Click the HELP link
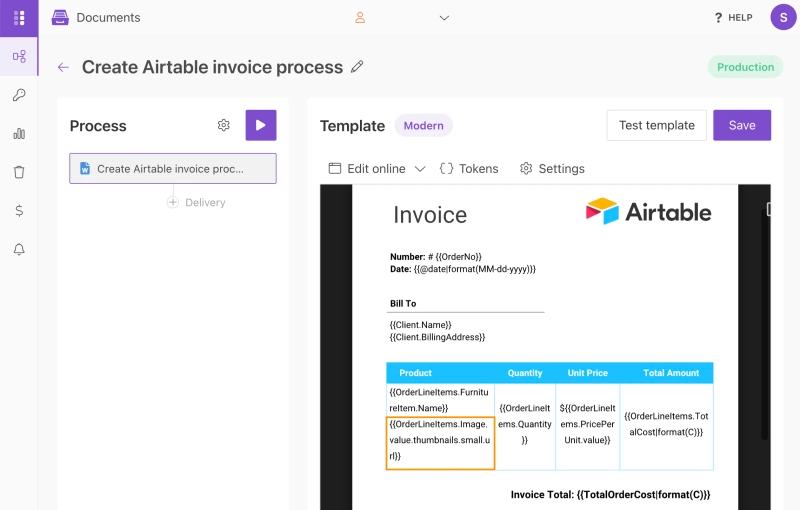The height and width of the screenshot is (510, 800). pos(740,18)
